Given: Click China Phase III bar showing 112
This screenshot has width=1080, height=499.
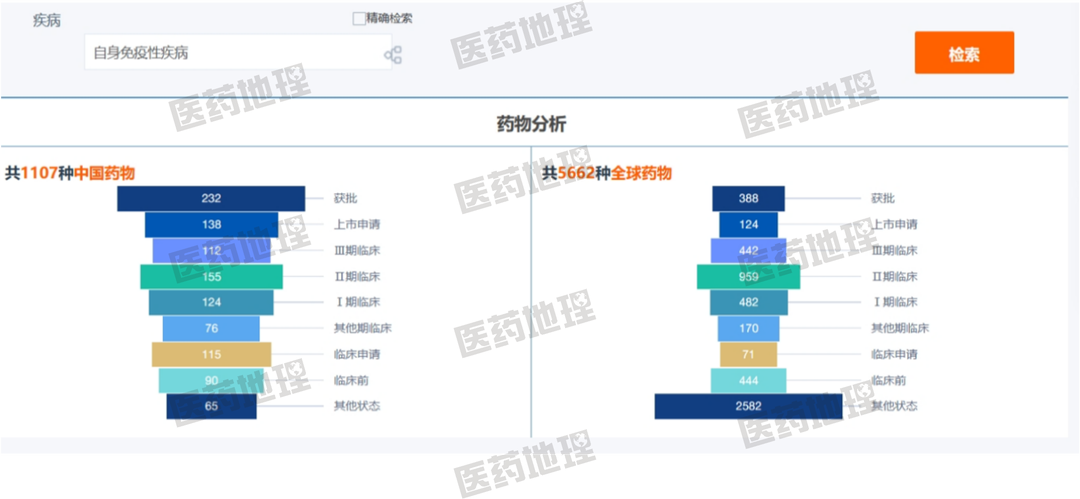Looking at the screenshot, I should [x=211, y=250].
